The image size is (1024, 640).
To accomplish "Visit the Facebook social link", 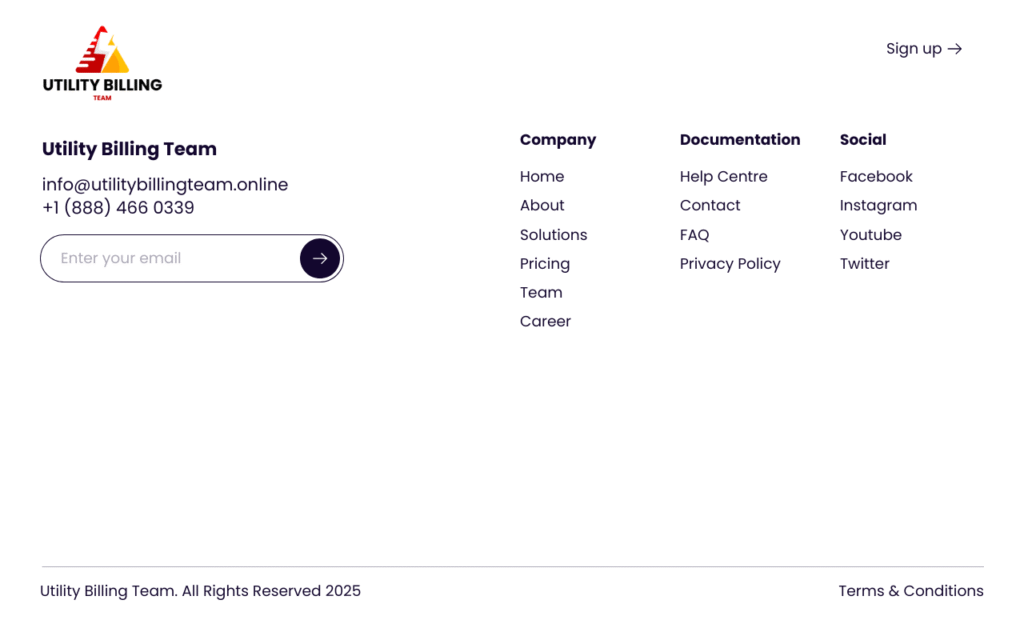I will (876, 177).
